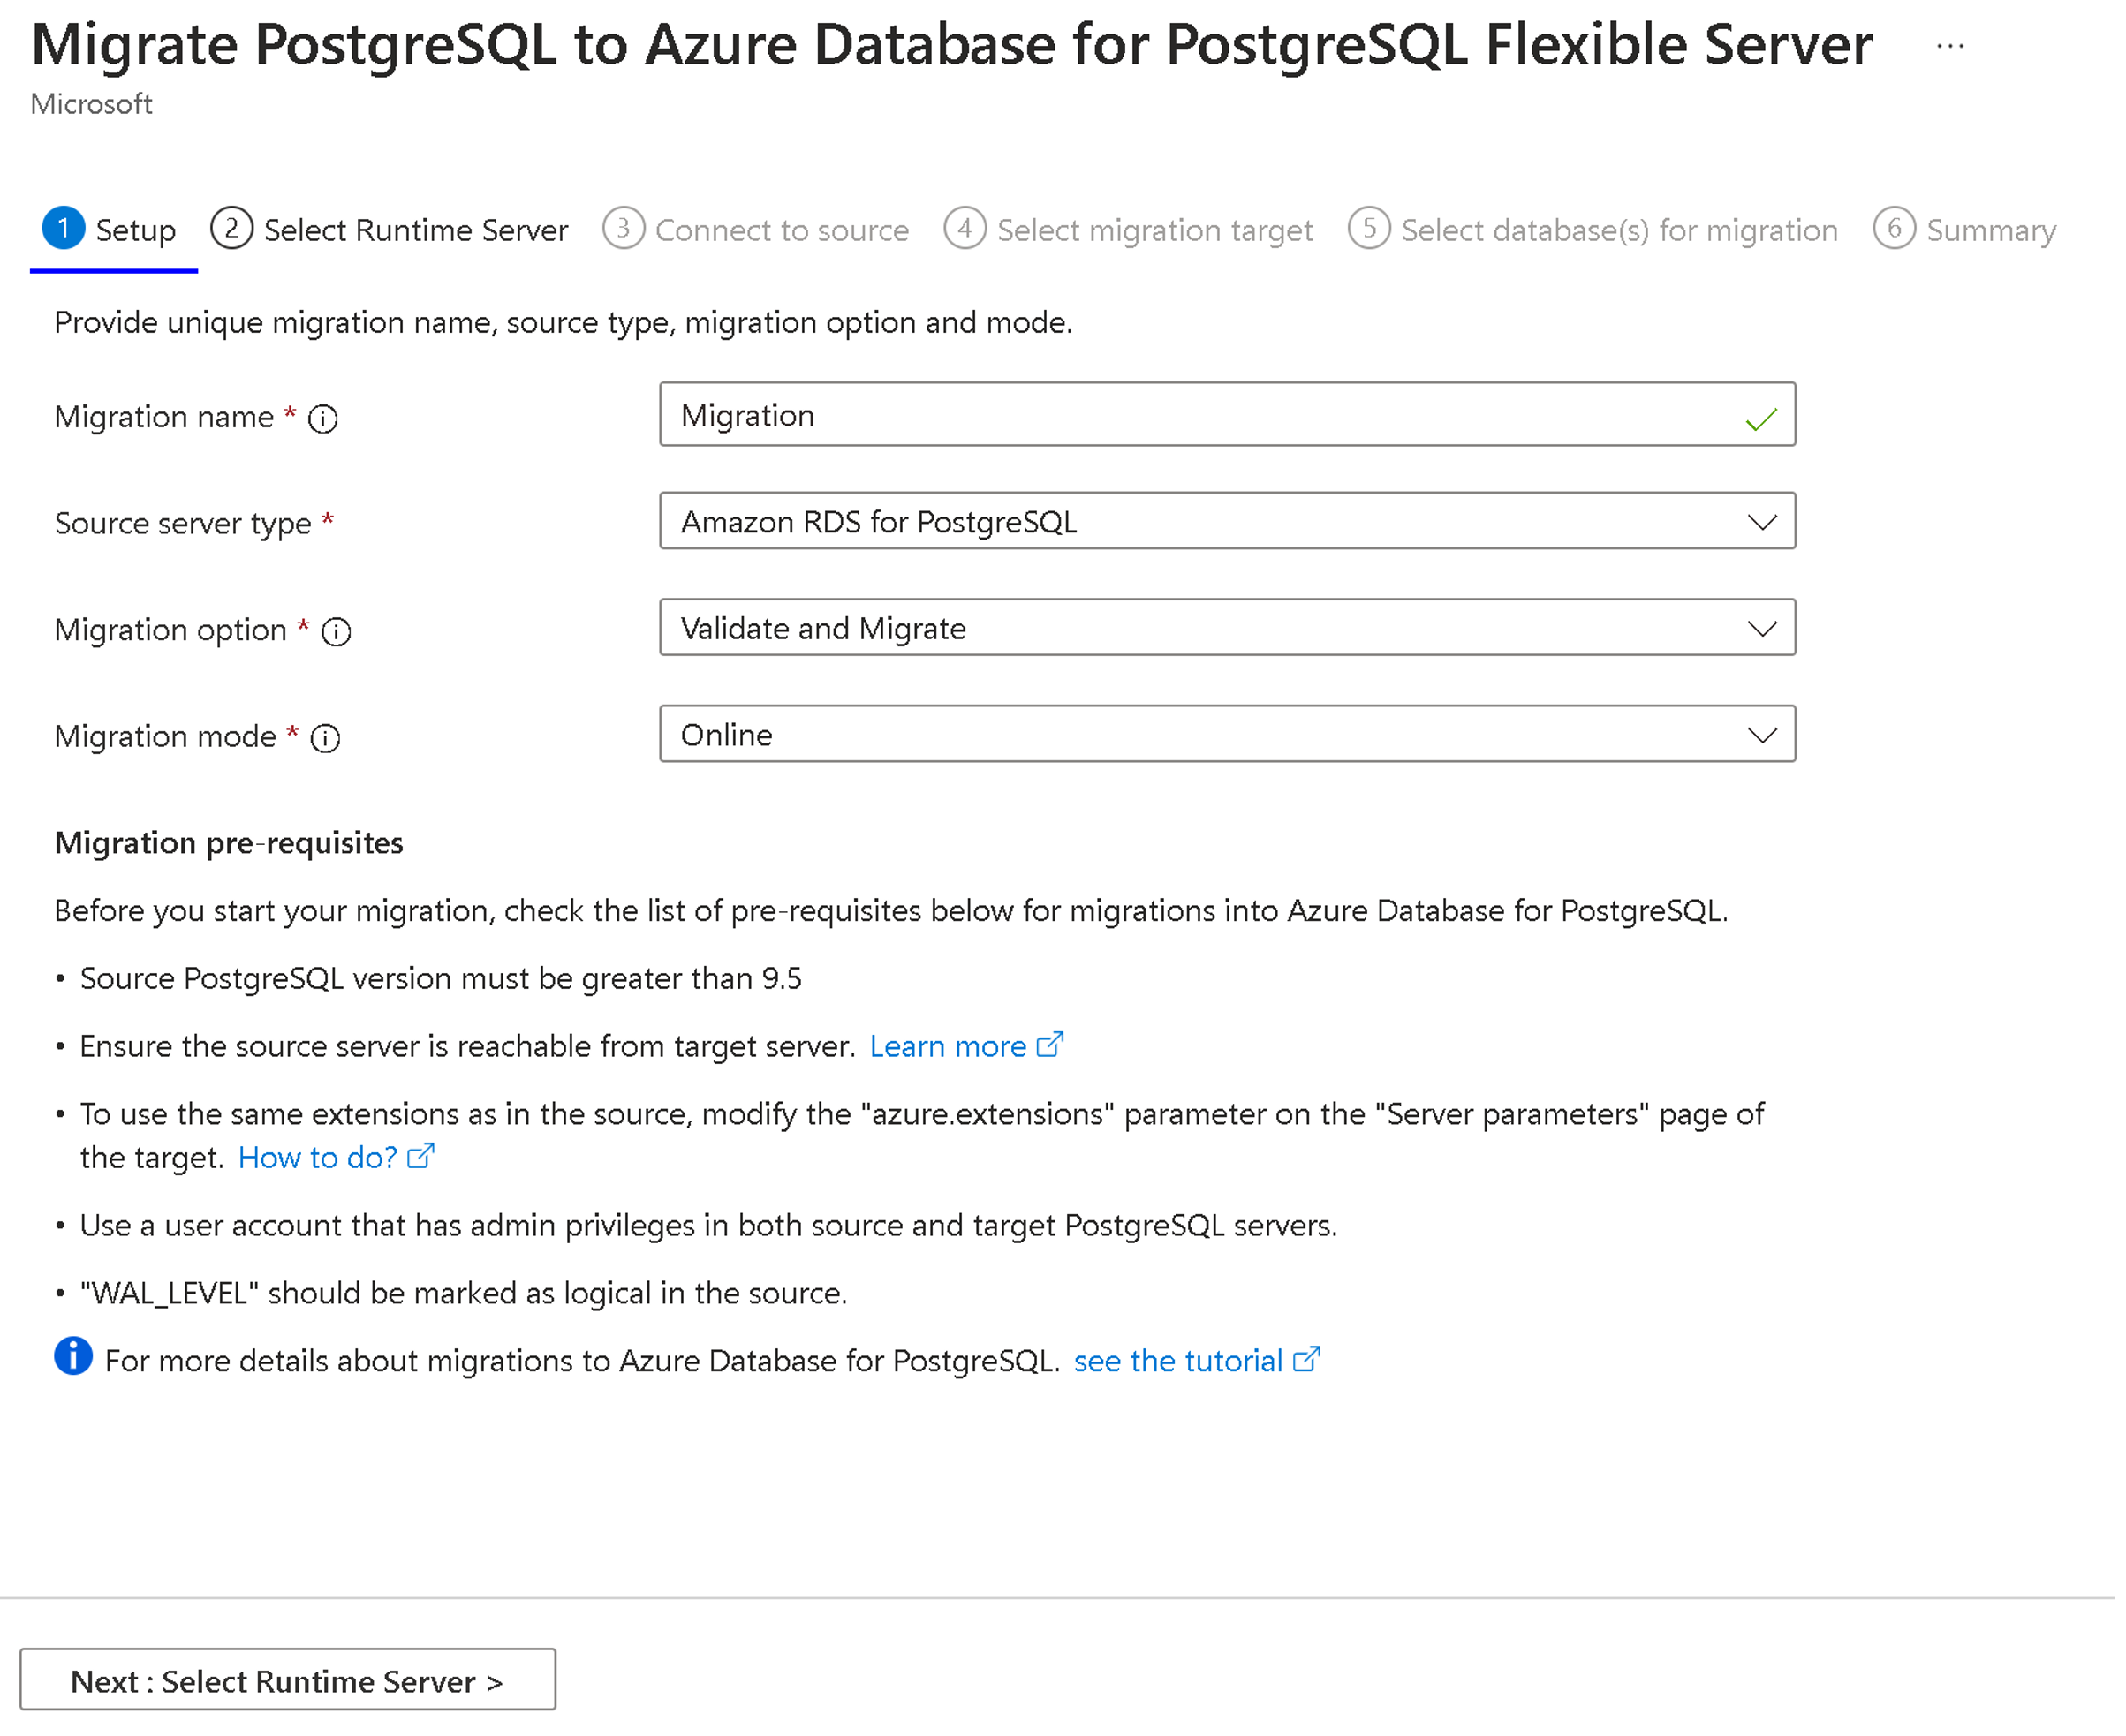This screenshot has width=2126, height=1736.
Task: Click the chevron on the Online dropdown
Action: pyautogui.click(x=1762, y=735)
